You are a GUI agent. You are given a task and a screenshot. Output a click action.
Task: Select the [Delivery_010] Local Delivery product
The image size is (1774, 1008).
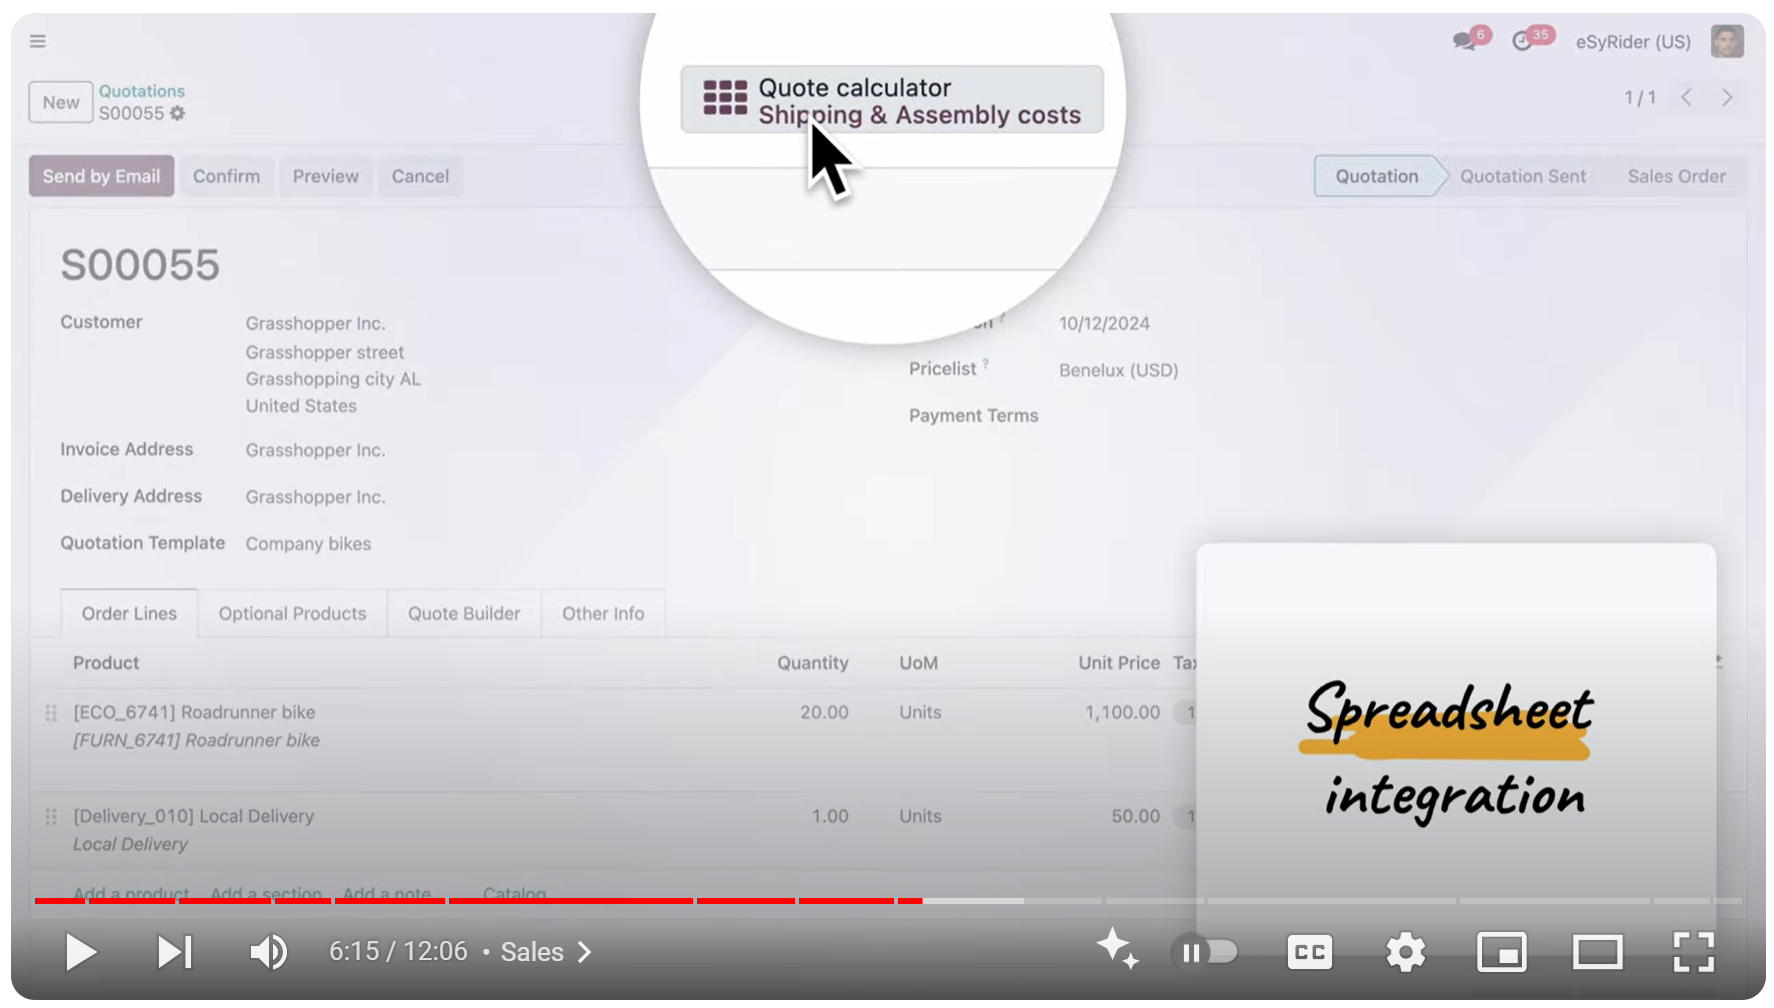click(193, 817)
